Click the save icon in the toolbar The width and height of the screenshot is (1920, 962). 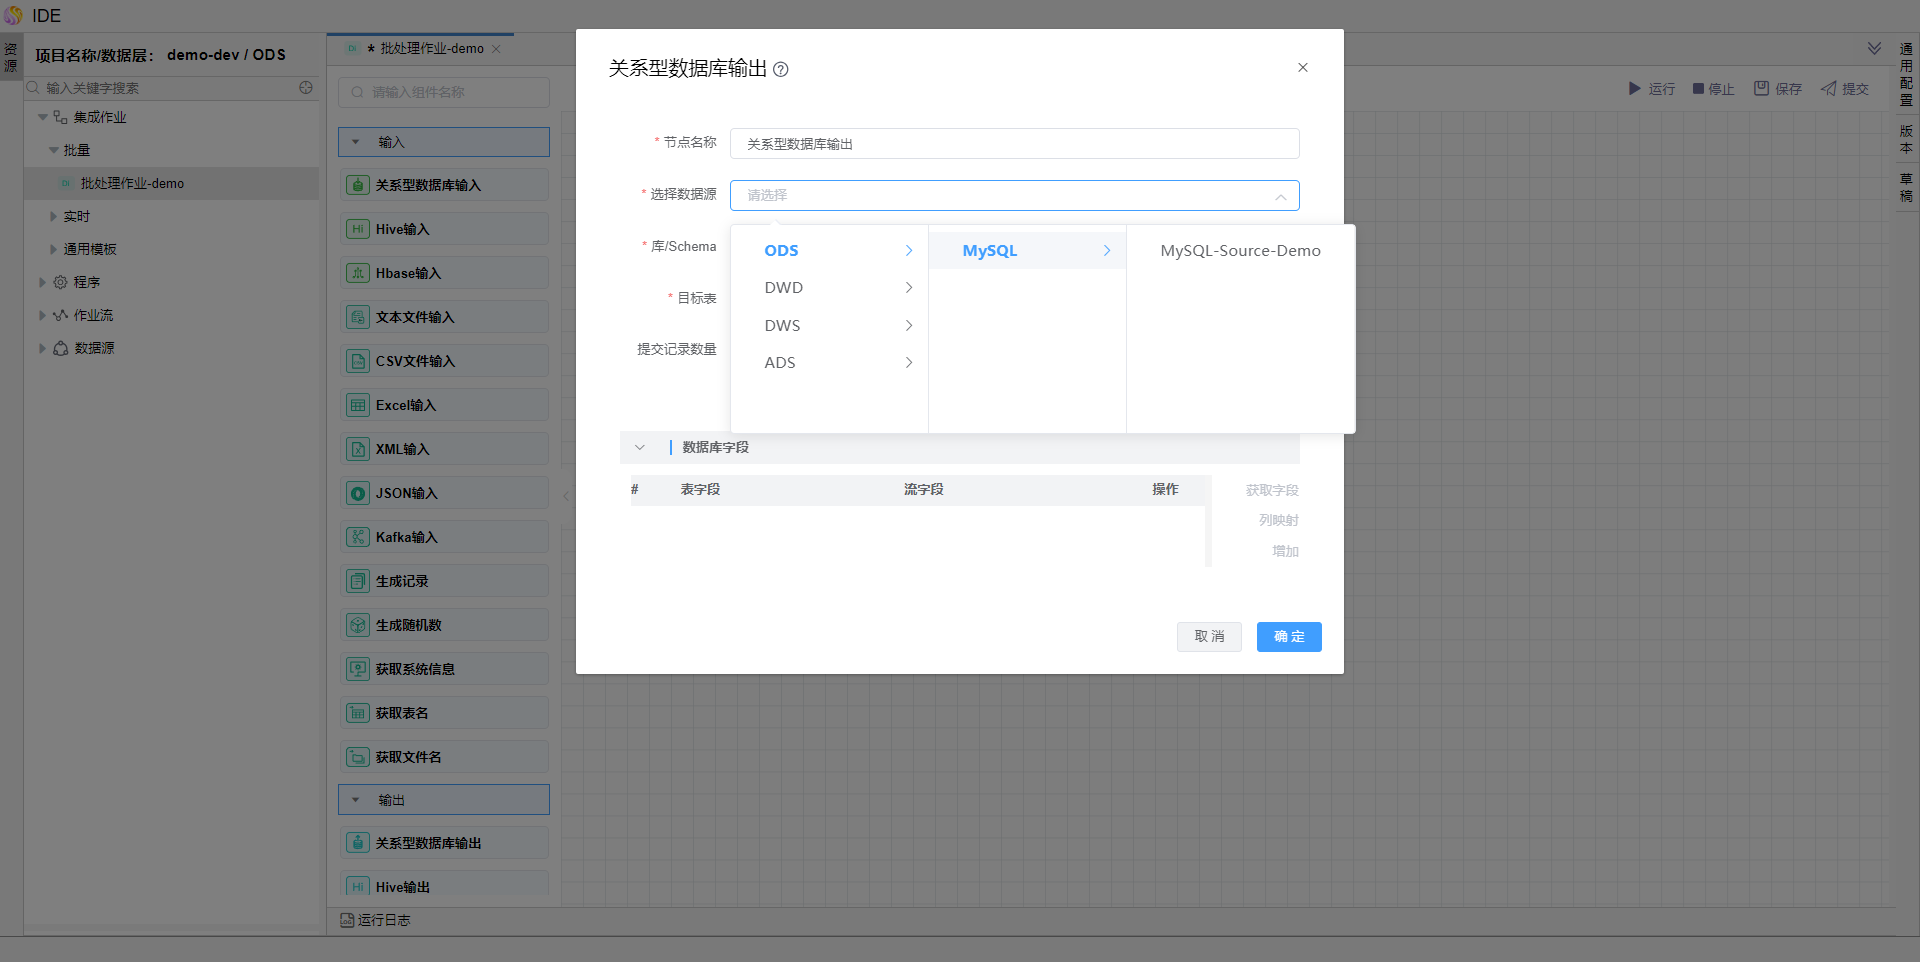tap(1761, 89)
